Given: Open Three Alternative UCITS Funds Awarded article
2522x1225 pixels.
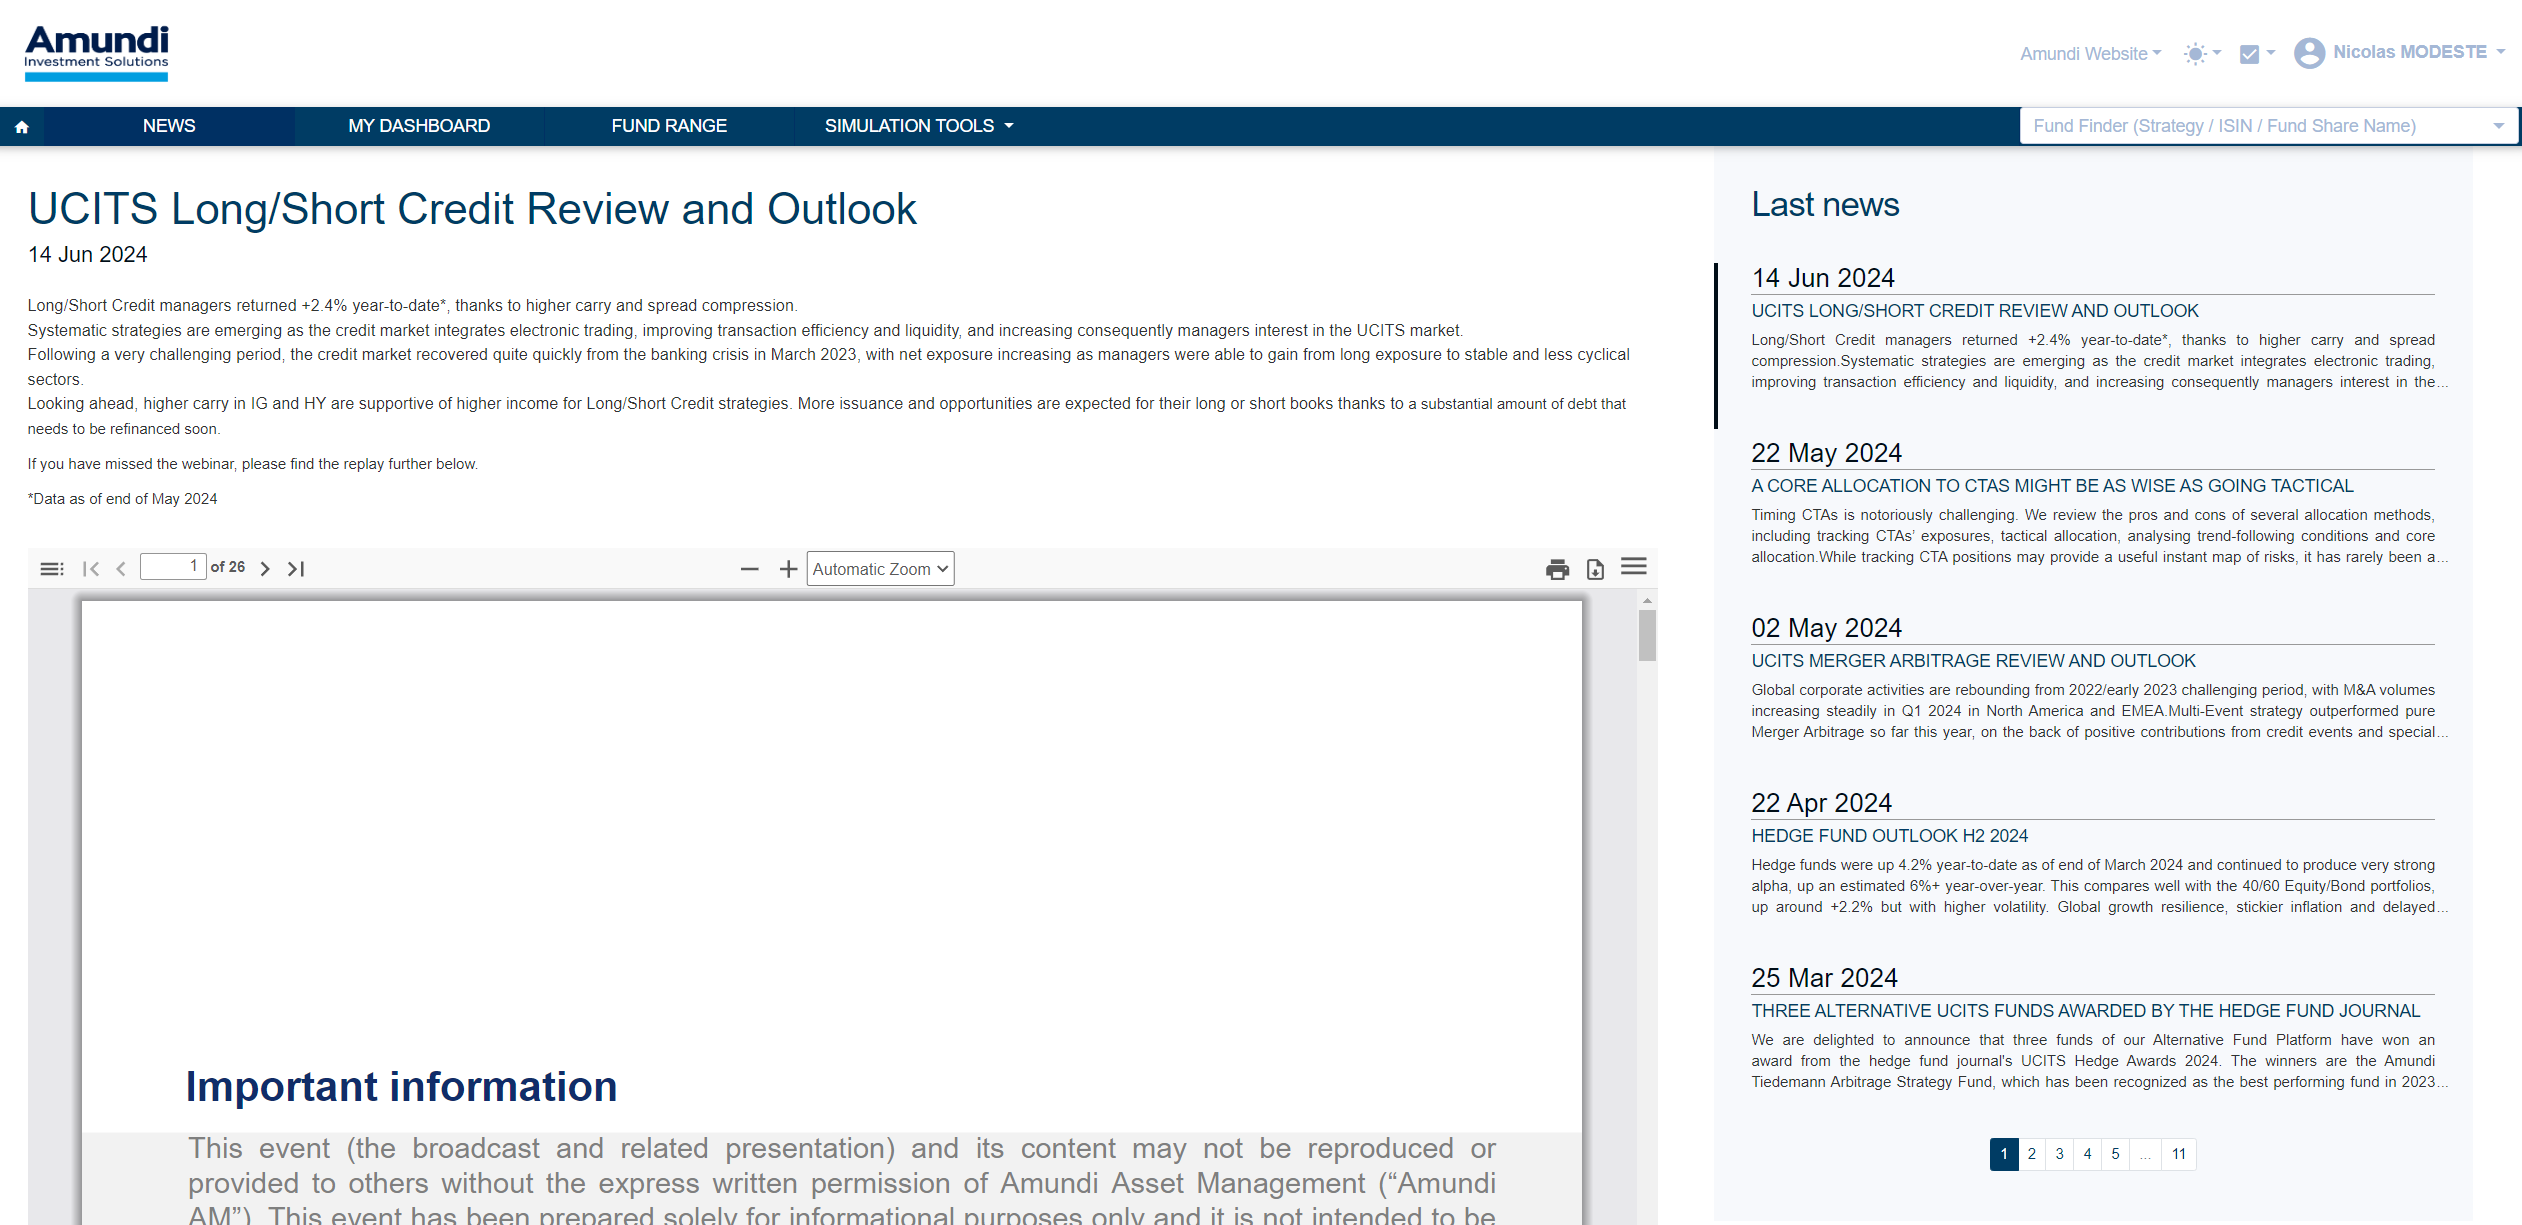Looking at the screenshot, I should pos(2085,1011).
